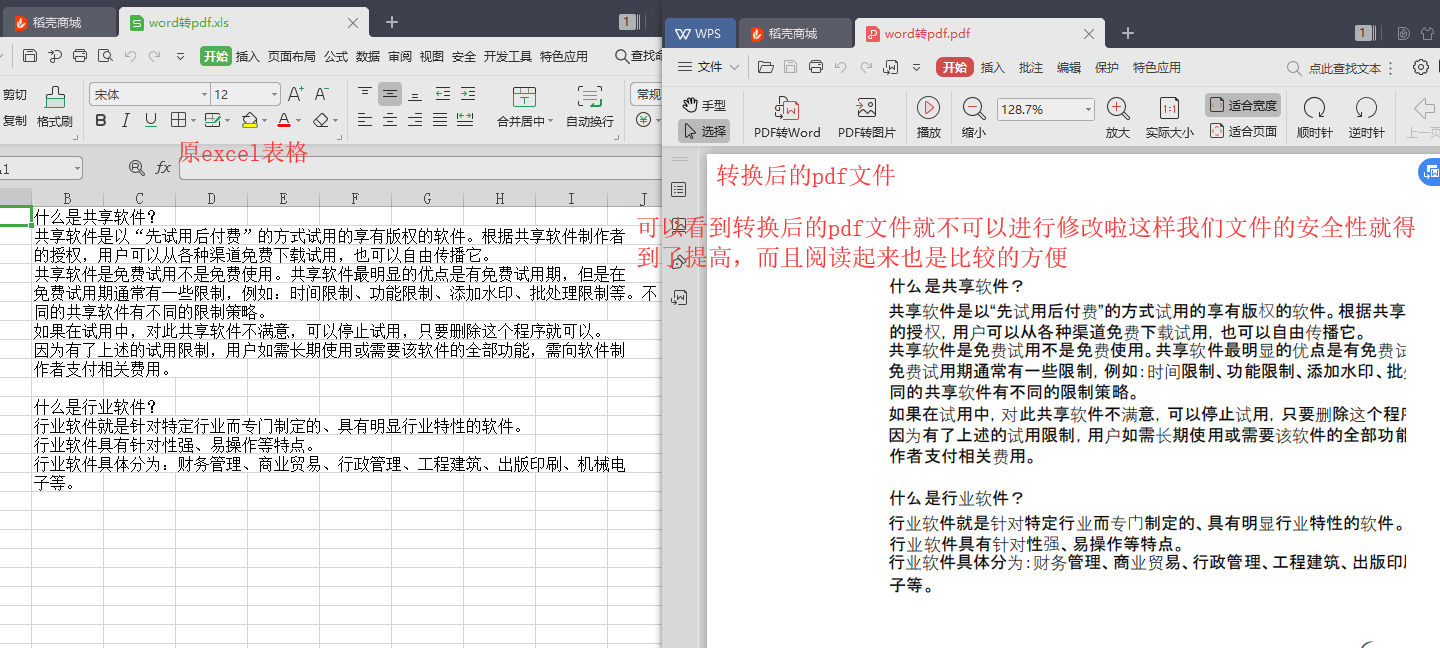Screen dimensions: 1440x648
Task: Expand the 合并居中 dropdown arrow
Action: point(550,121)
